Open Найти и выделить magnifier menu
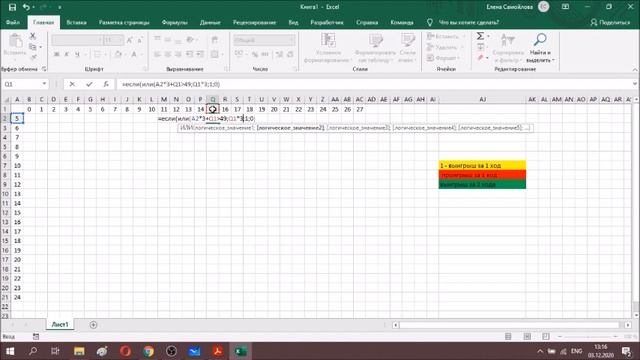 click(x=540, y=48)
